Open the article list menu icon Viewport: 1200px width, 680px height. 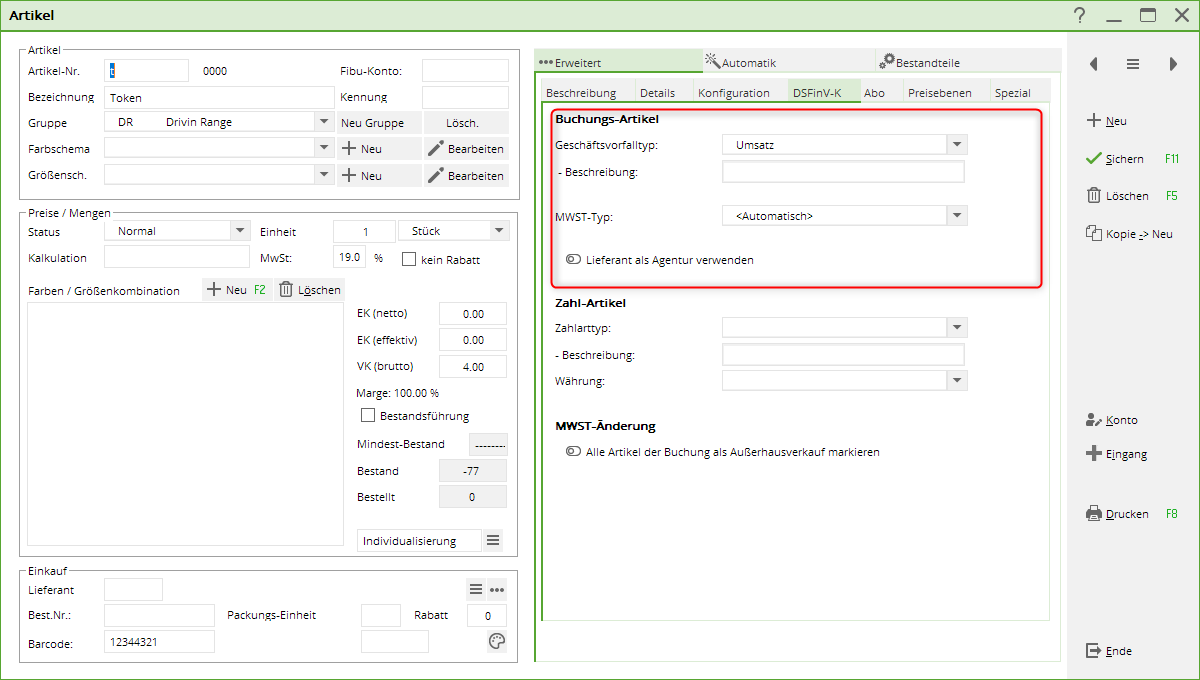tap(1133, 64)
